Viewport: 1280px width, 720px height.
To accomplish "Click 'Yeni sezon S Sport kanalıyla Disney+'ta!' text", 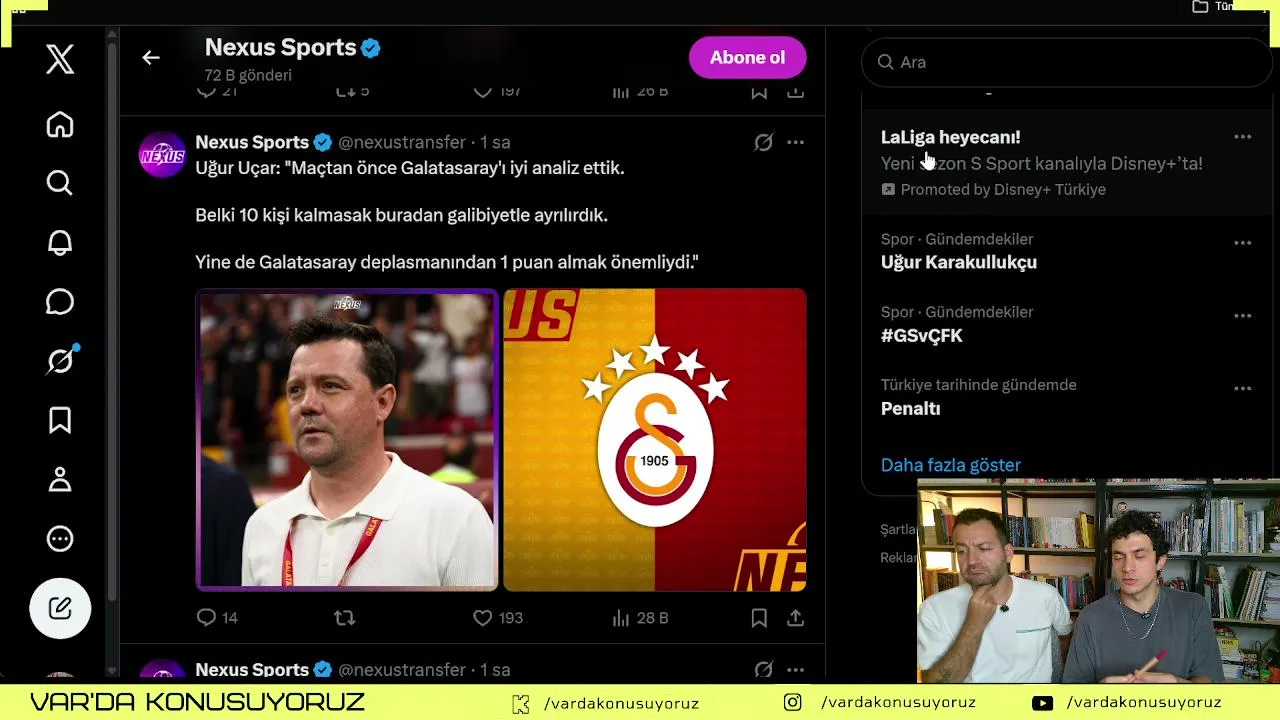I will coord(1041,163).
